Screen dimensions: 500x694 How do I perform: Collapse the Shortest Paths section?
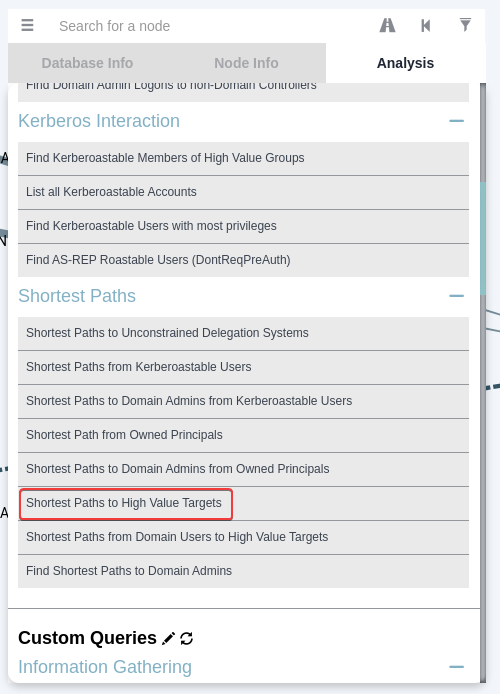(456, 296)
